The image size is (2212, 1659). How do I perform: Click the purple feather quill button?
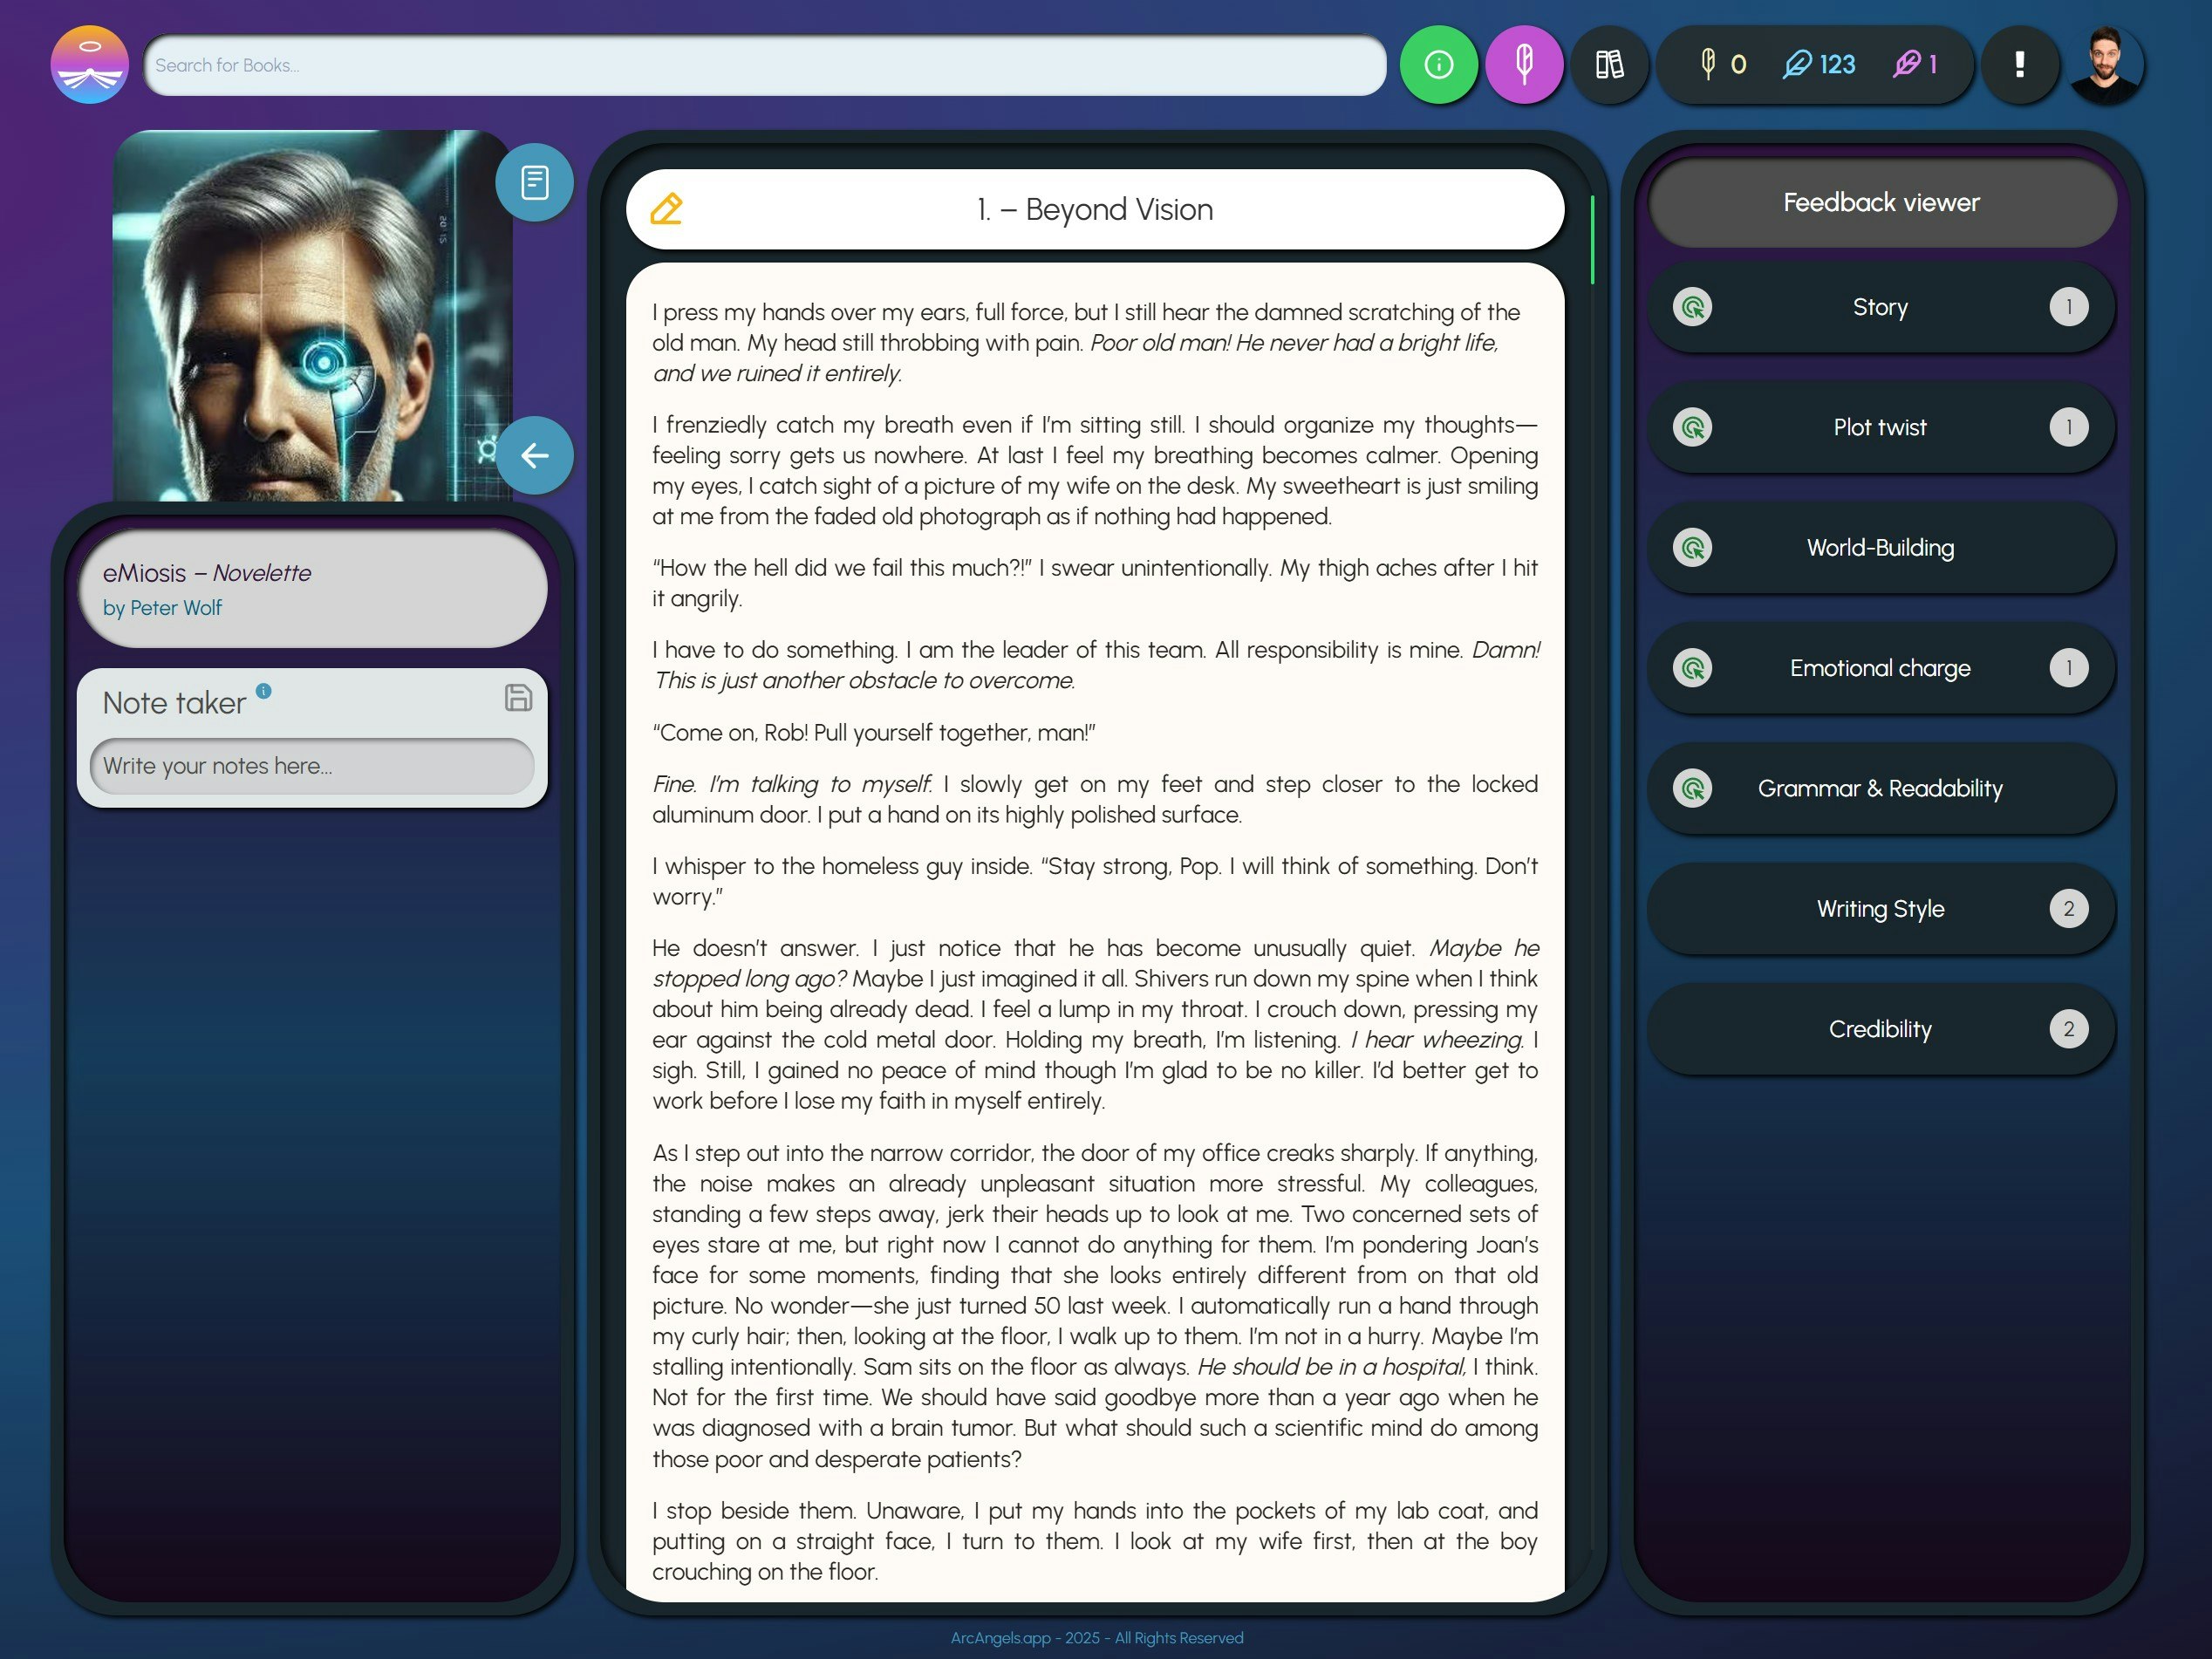pos(1523,65)
